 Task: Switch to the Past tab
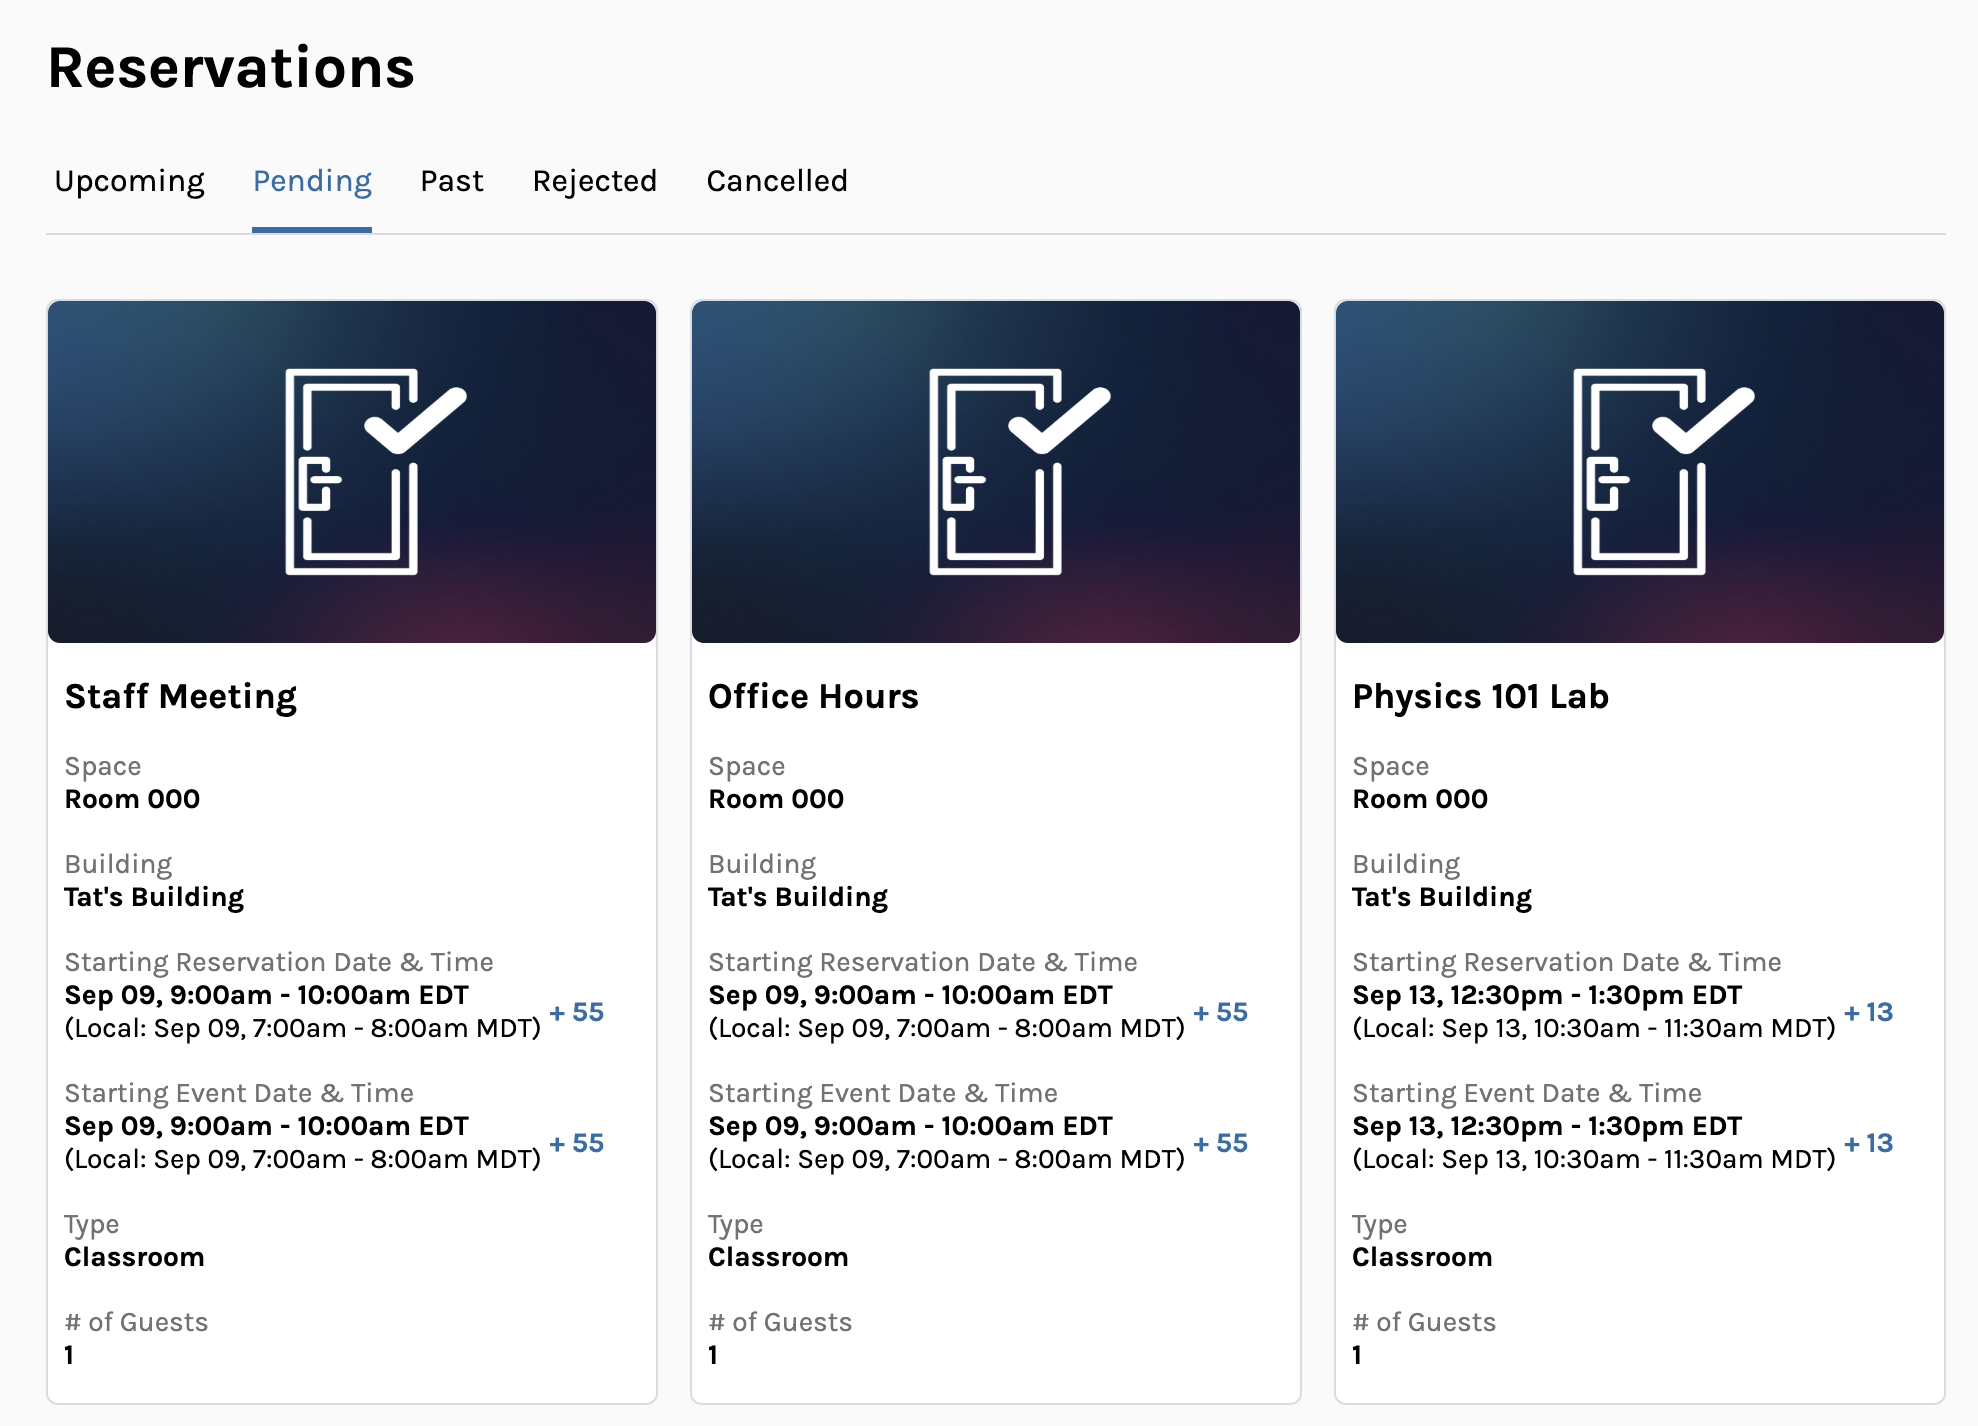coord(451,181)
